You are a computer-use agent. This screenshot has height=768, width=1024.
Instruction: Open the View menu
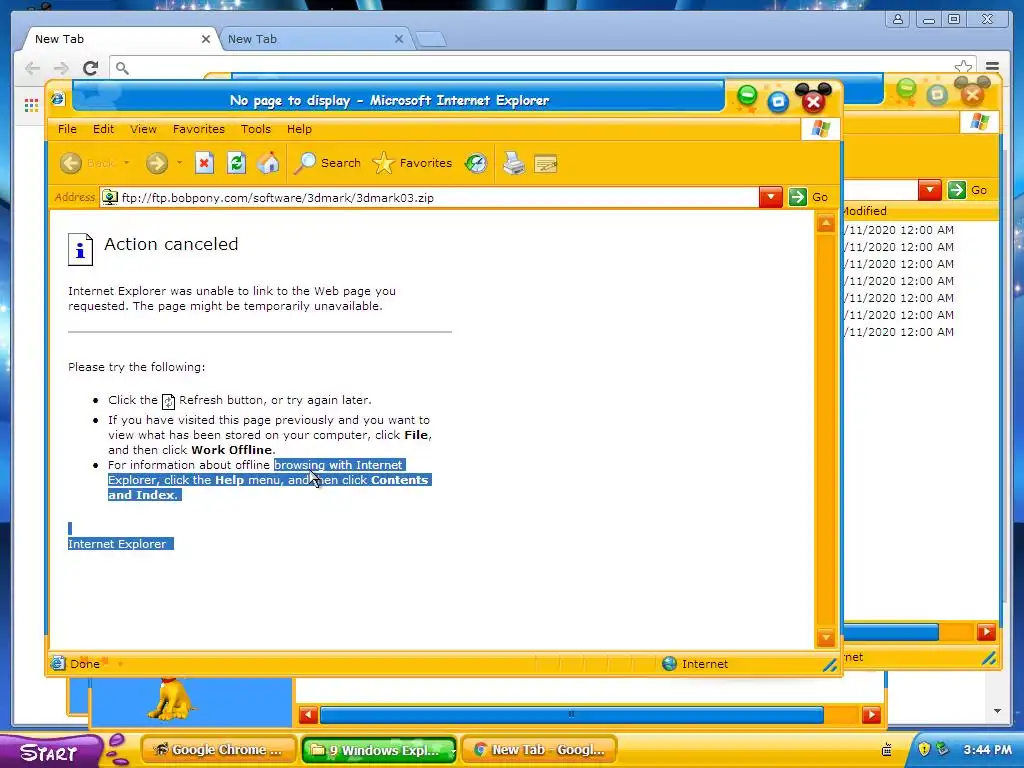pyautogui.click(x=143, y=129)
